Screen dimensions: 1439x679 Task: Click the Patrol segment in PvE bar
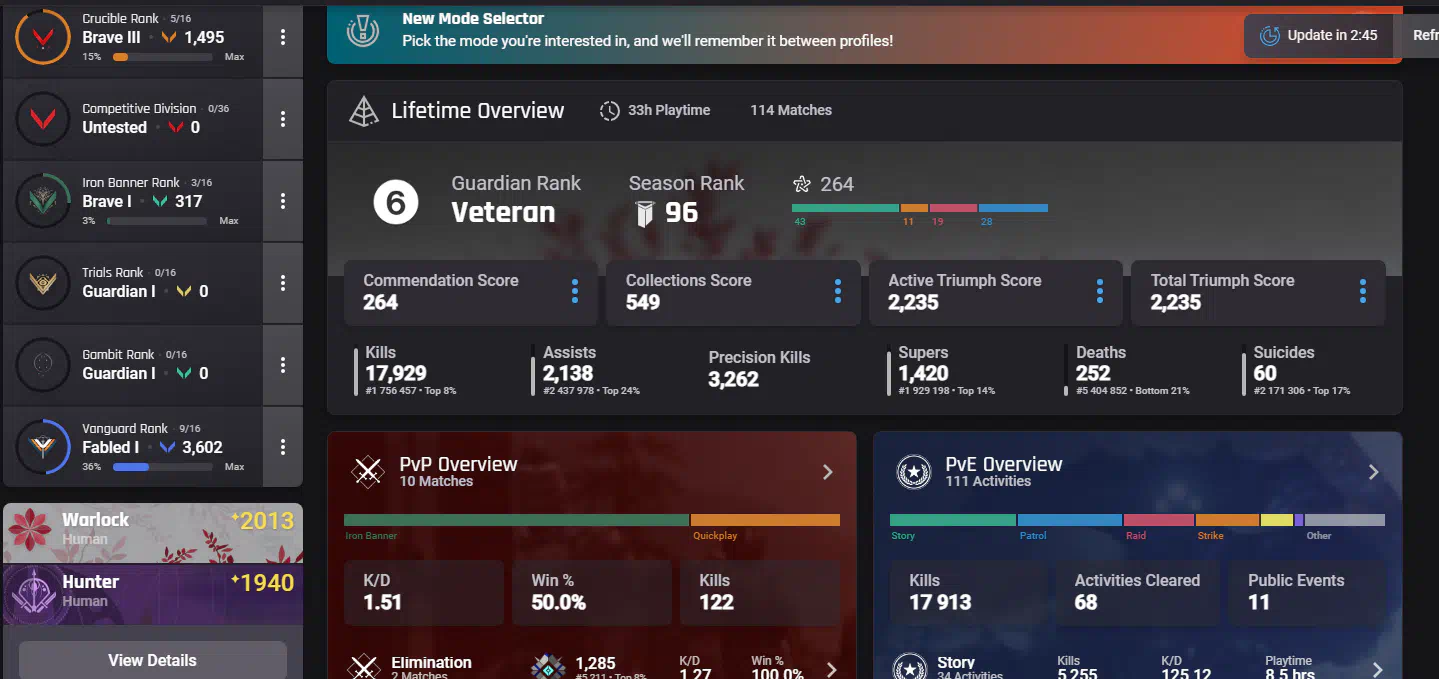point(1070,520)
